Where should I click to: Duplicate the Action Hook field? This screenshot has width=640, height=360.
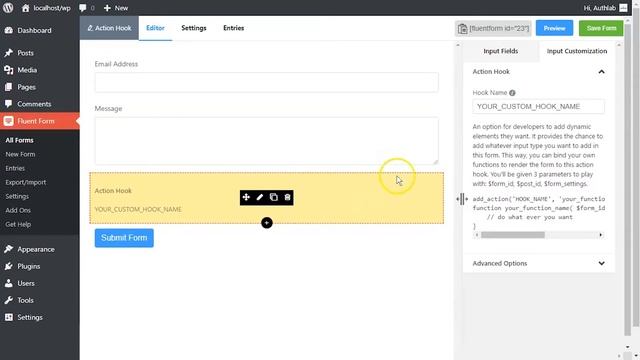point(273,198)
